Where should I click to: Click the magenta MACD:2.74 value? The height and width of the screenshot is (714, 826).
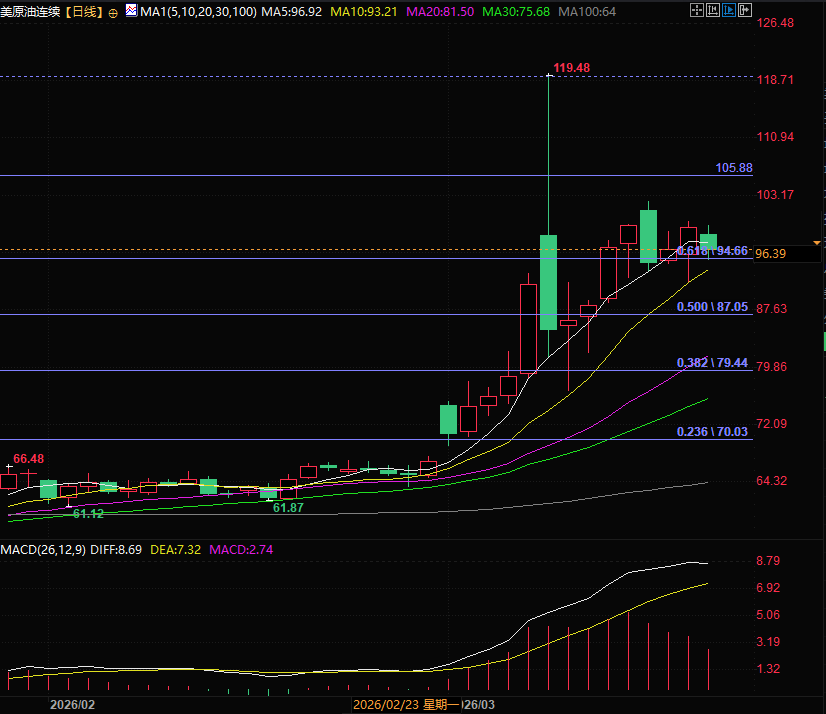241,550
